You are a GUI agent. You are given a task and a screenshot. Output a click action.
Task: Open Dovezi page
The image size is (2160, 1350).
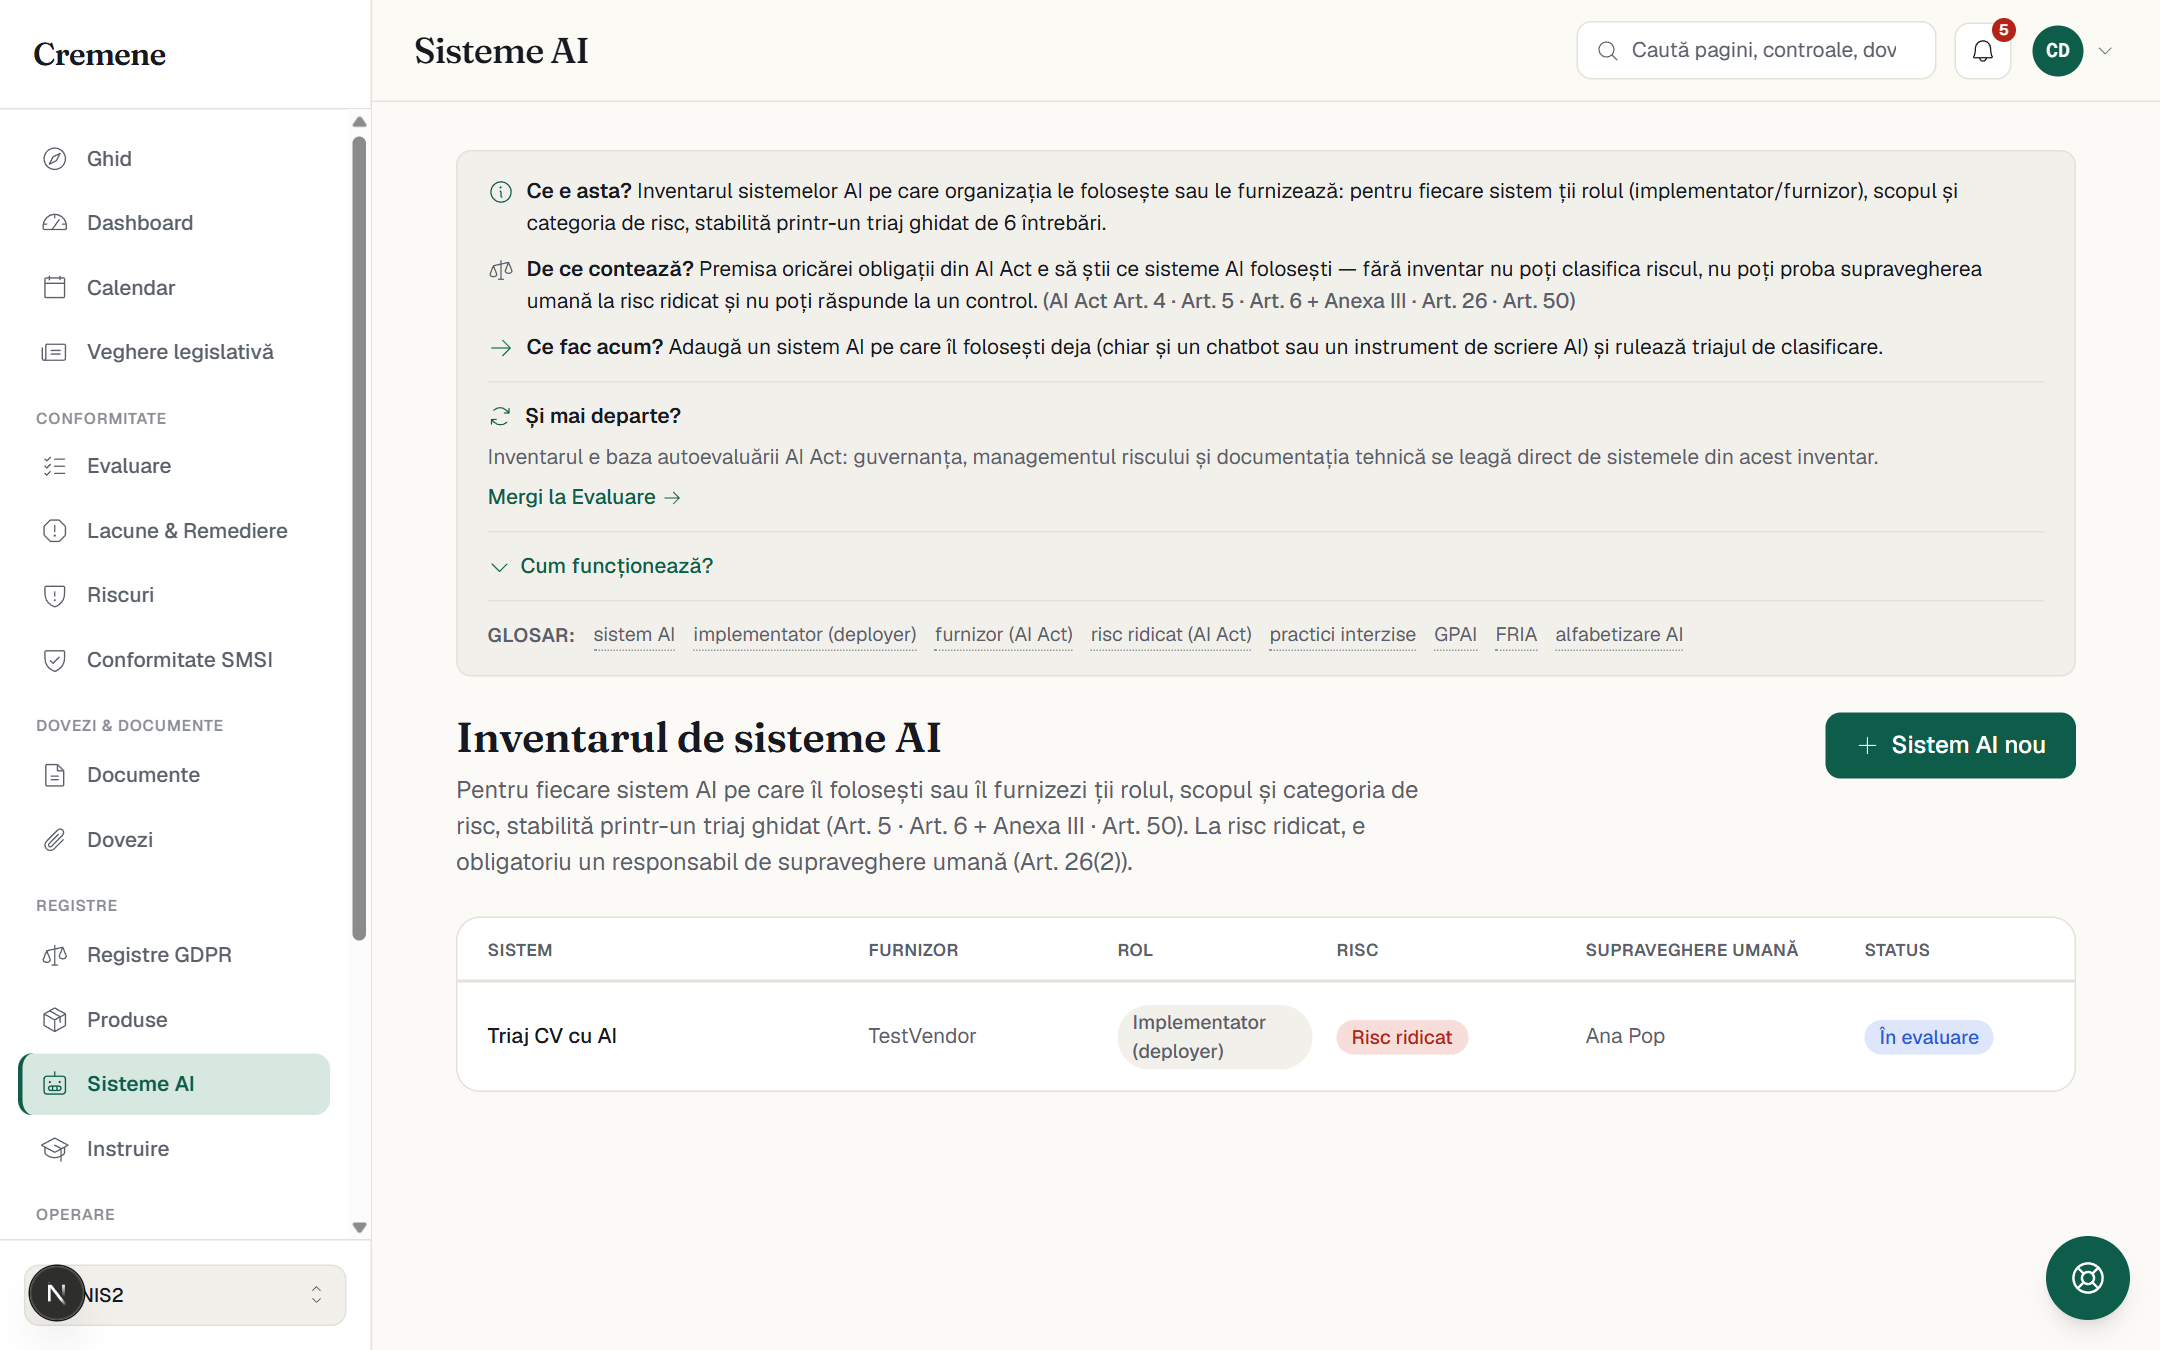point(174,840)
